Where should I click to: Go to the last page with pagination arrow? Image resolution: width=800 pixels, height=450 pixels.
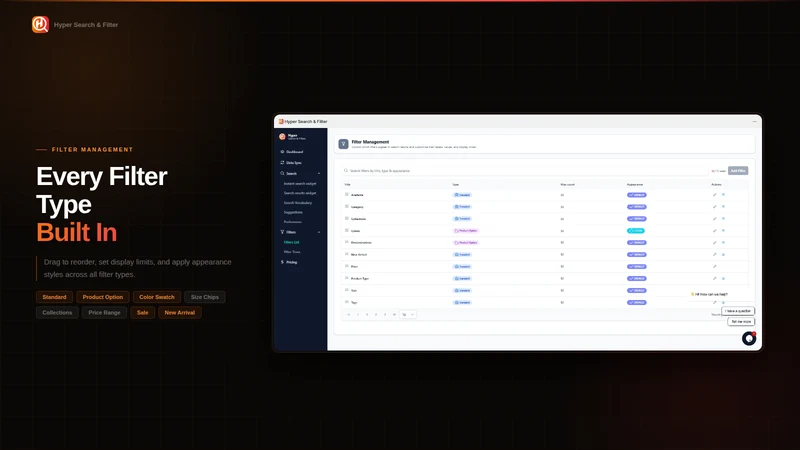394,314
